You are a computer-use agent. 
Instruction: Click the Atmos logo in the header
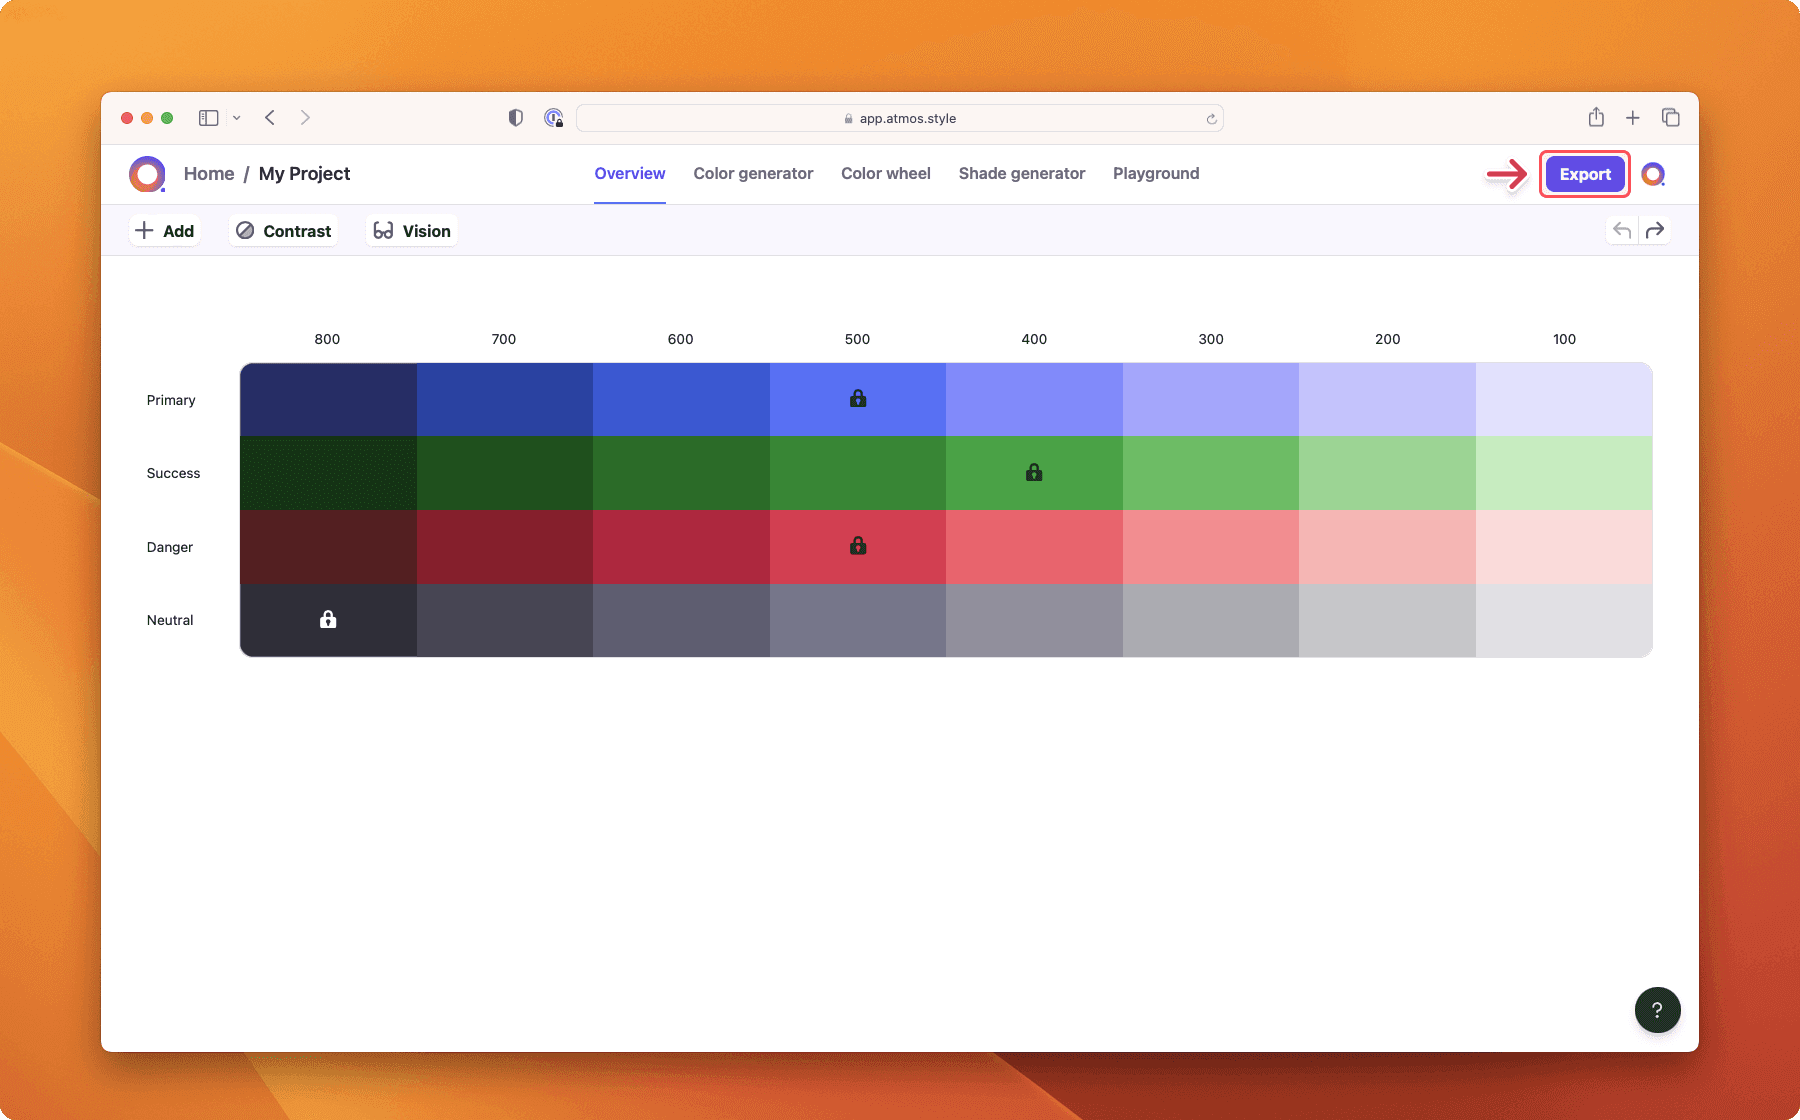pyautogui.click(x=147, y=174)
